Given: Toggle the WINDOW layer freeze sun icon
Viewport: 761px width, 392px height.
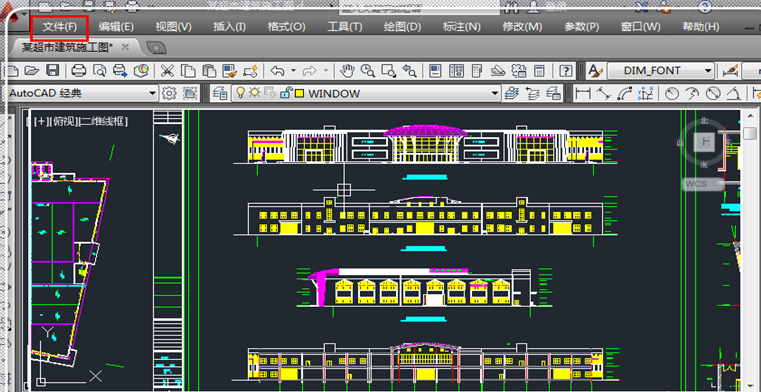Looking at the screenshot, I should (x=255, y=93).
